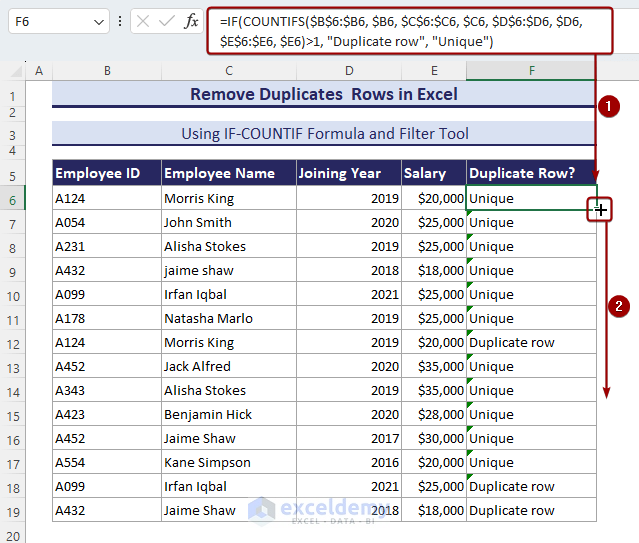Click 'Morris King' in row 12
This screenshot has width=639, height=543.
(x=229, y=342)
